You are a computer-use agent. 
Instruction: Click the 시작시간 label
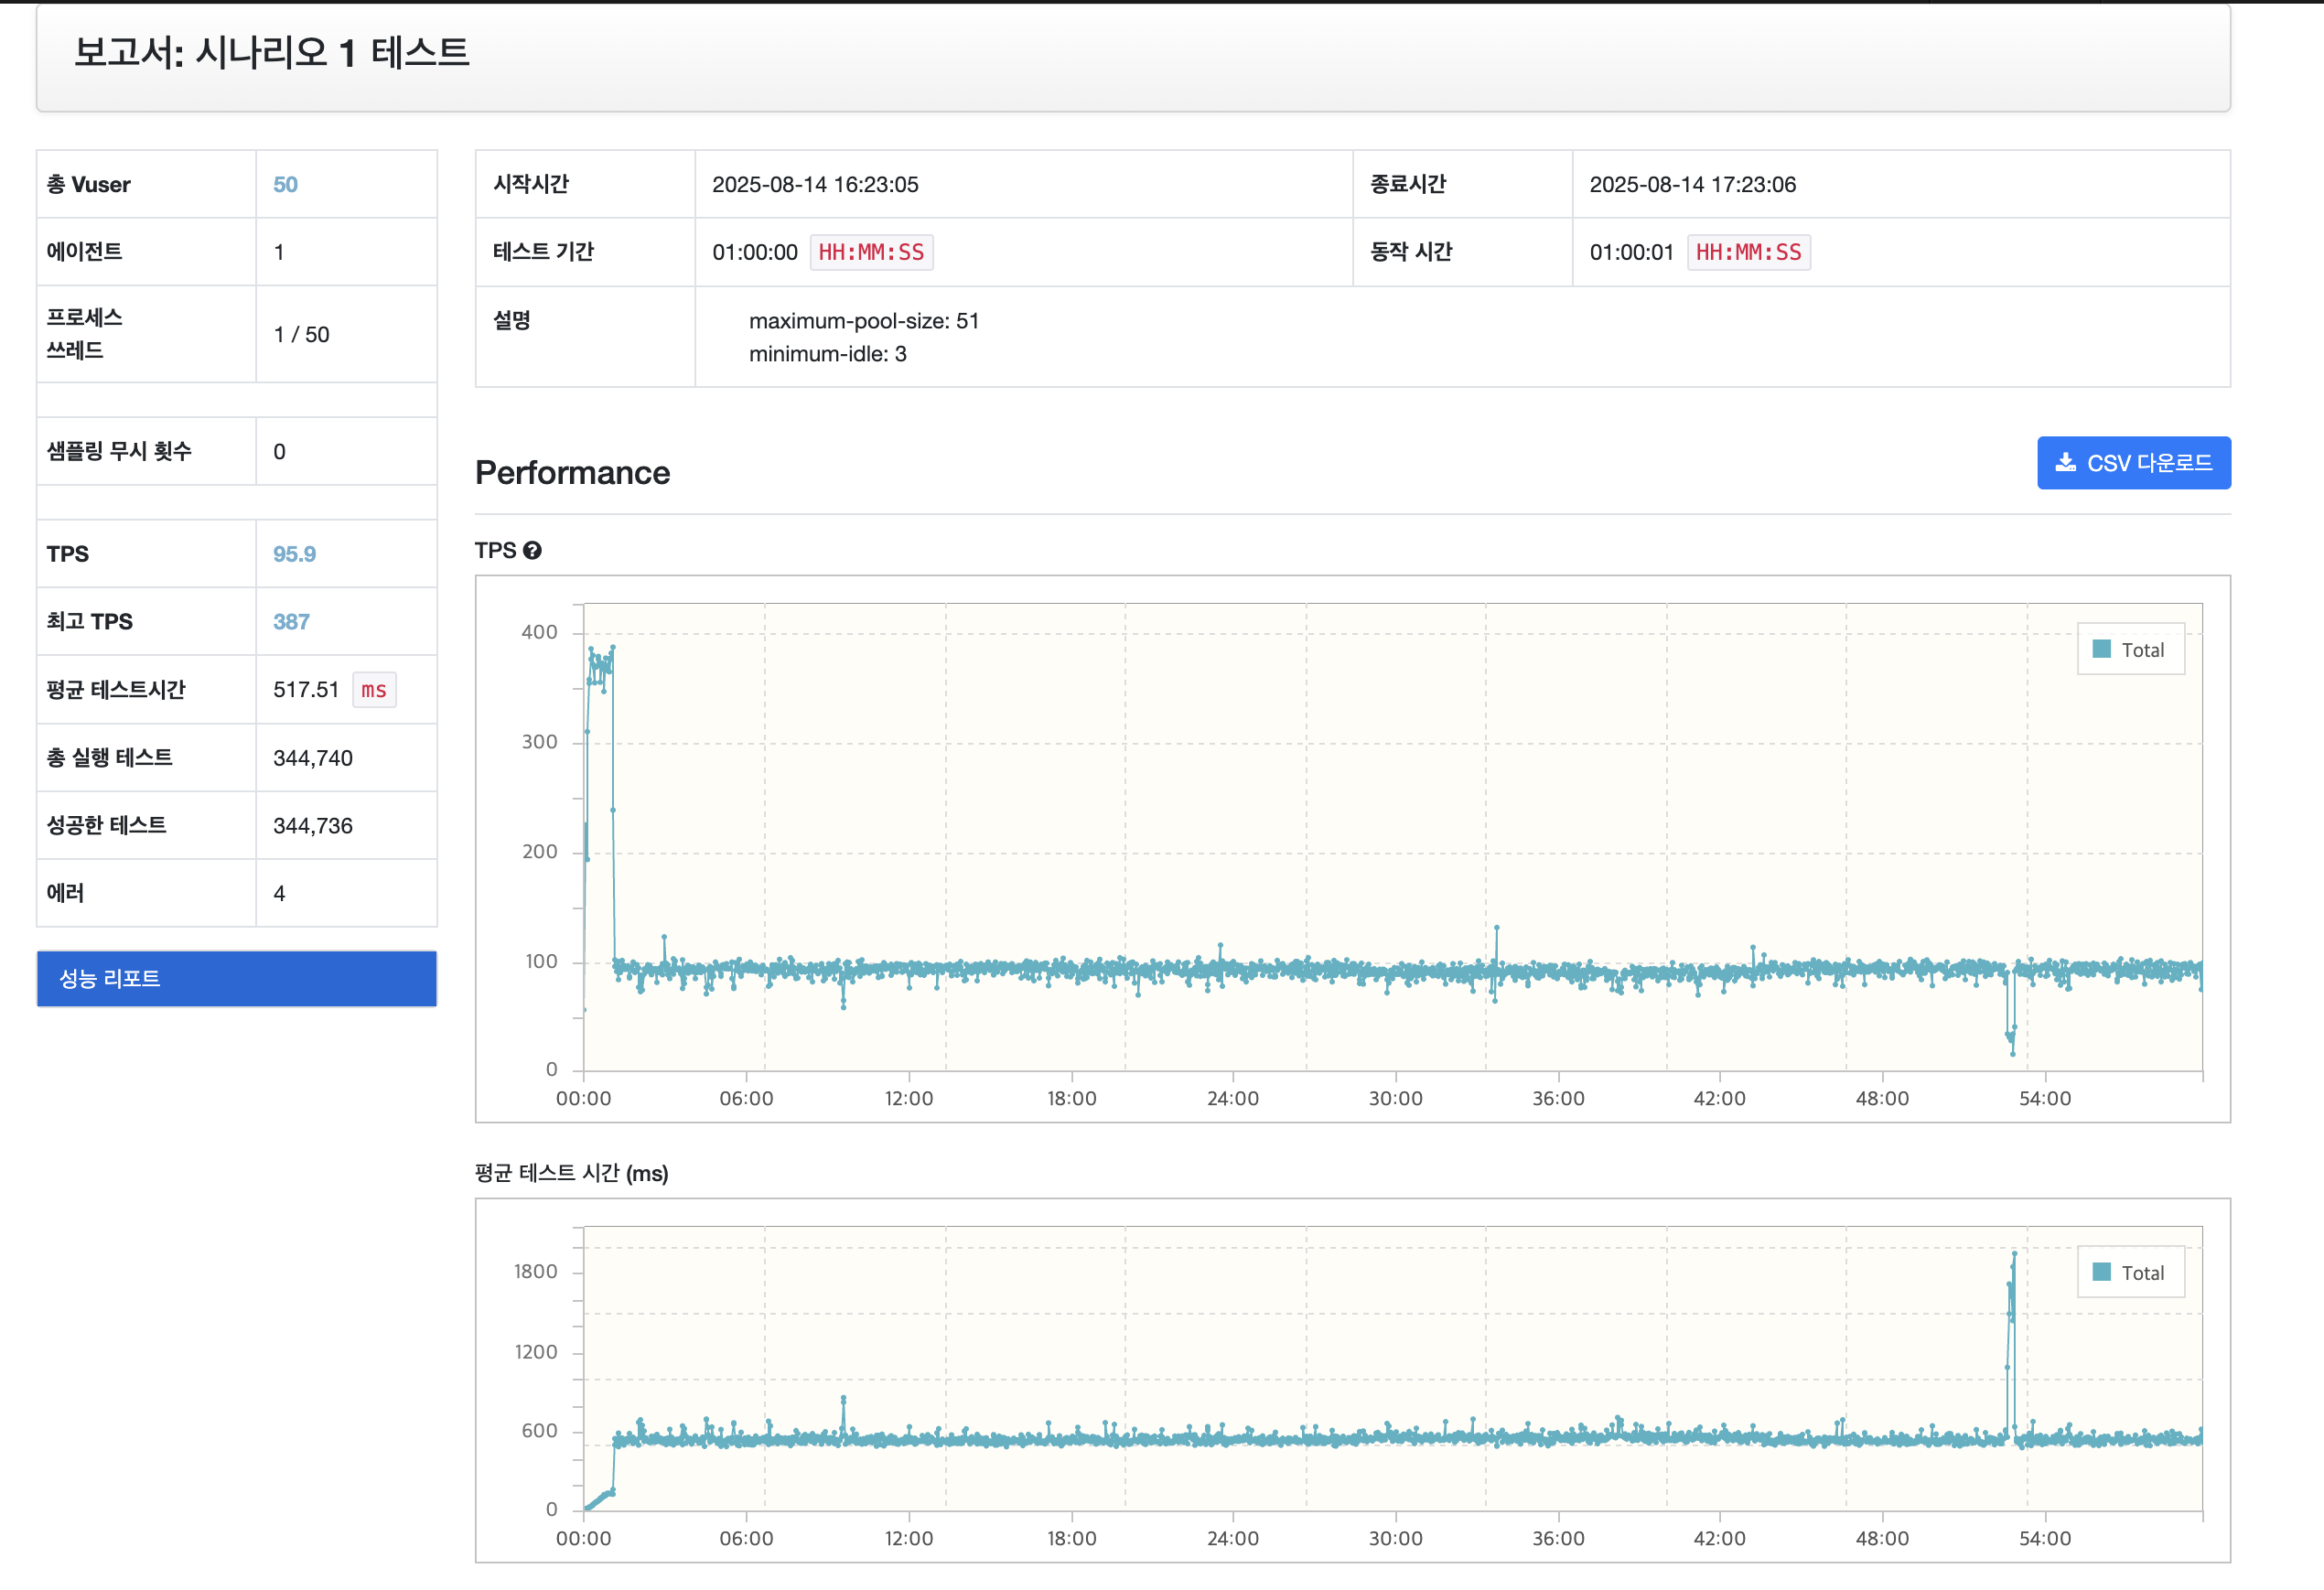pos(531,184)
